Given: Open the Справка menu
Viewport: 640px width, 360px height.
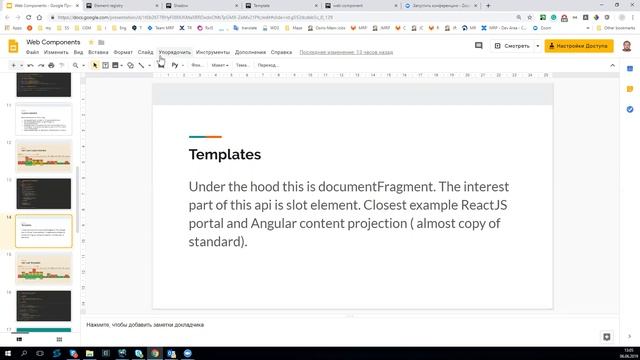Looking at the screenshot, I should pyautogui.click(x=281, y=52).
